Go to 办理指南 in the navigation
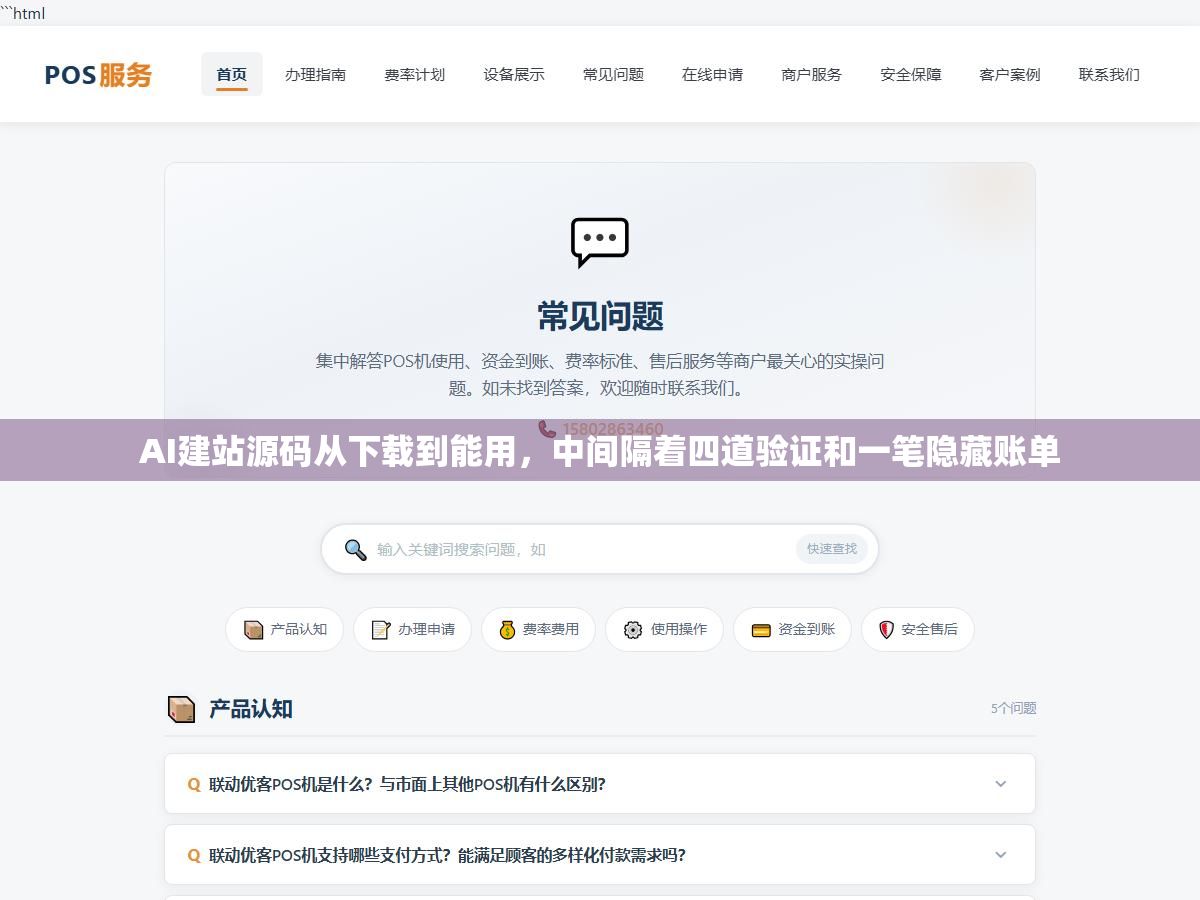This screenshot has height=900, width=1200. [x=315, y=74]
